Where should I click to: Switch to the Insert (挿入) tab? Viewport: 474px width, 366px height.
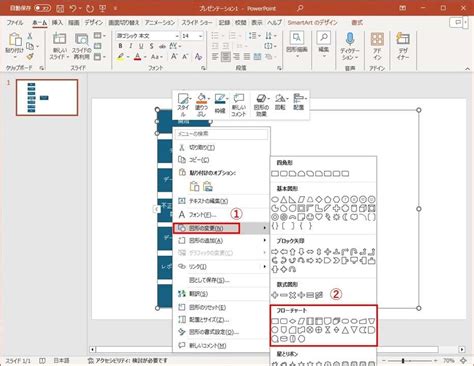pos(57,22)
